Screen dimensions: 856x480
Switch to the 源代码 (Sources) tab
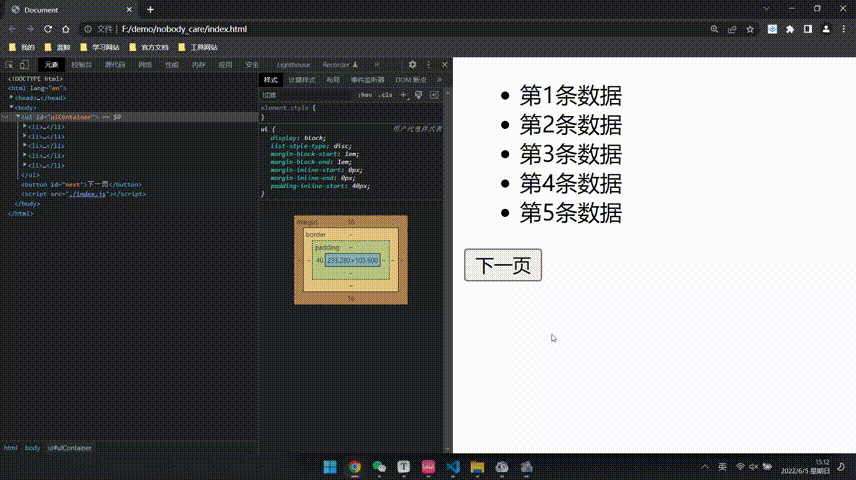click(115, 64)
